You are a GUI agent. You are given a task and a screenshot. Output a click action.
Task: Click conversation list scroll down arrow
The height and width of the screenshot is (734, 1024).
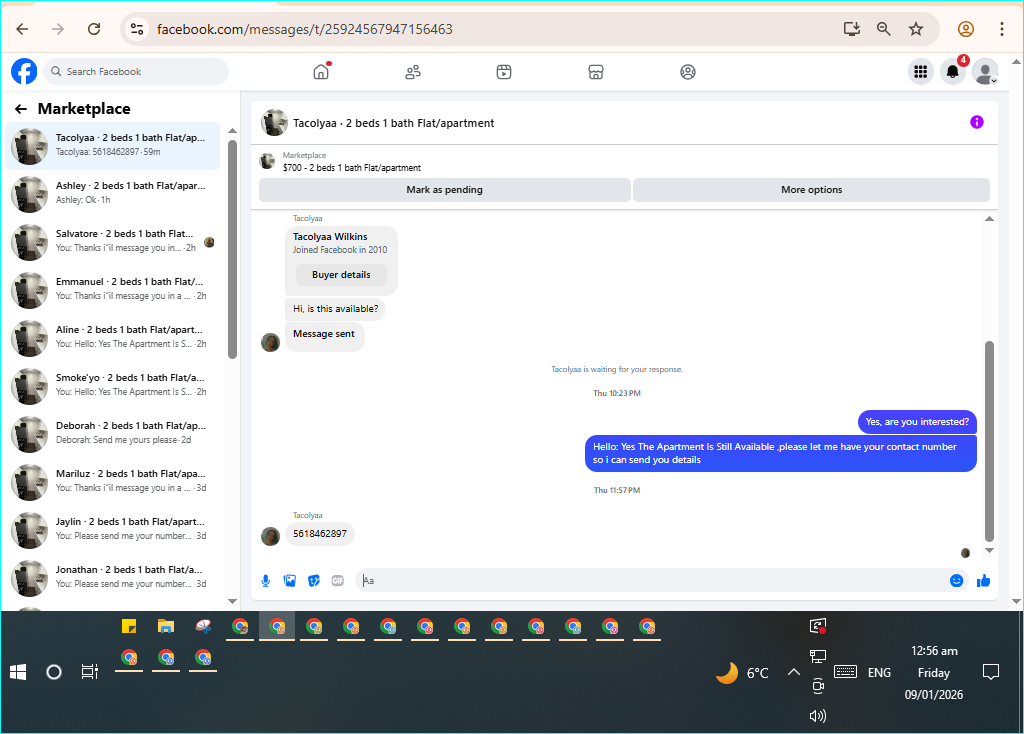[x=232, y=601]
